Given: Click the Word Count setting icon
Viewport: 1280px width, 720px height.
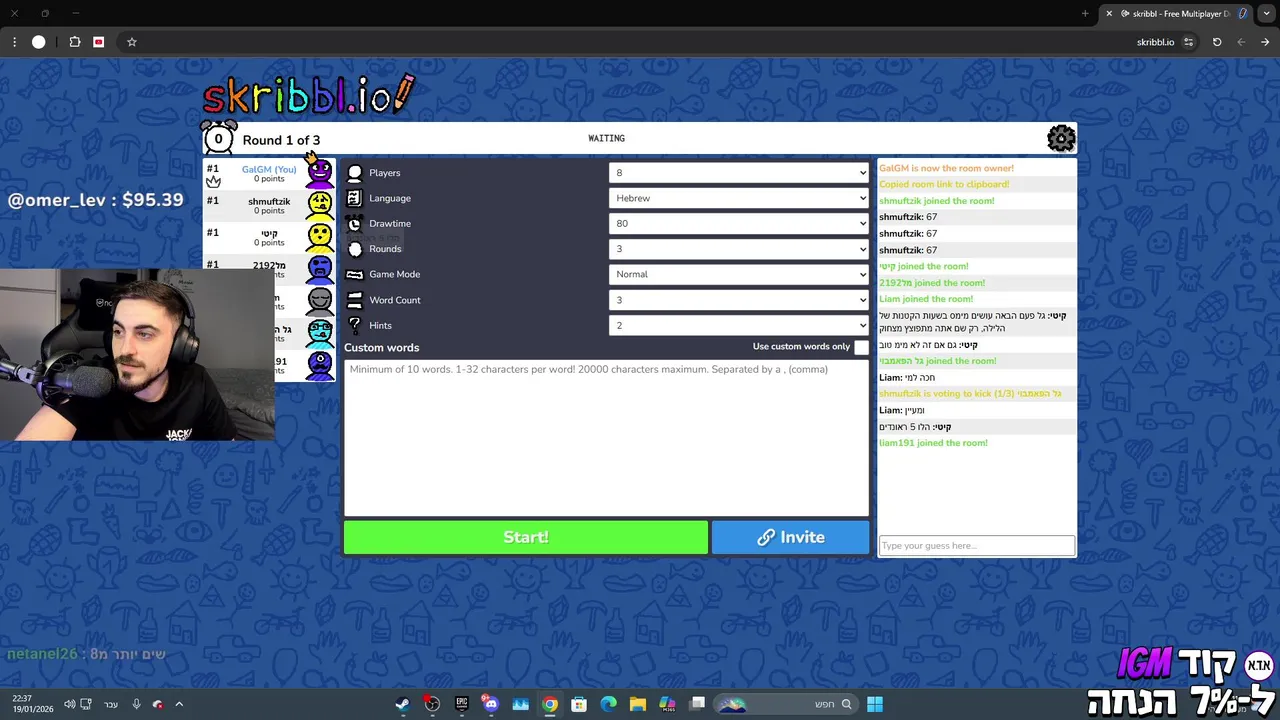Looking at the screenshot, I should 354,300.
